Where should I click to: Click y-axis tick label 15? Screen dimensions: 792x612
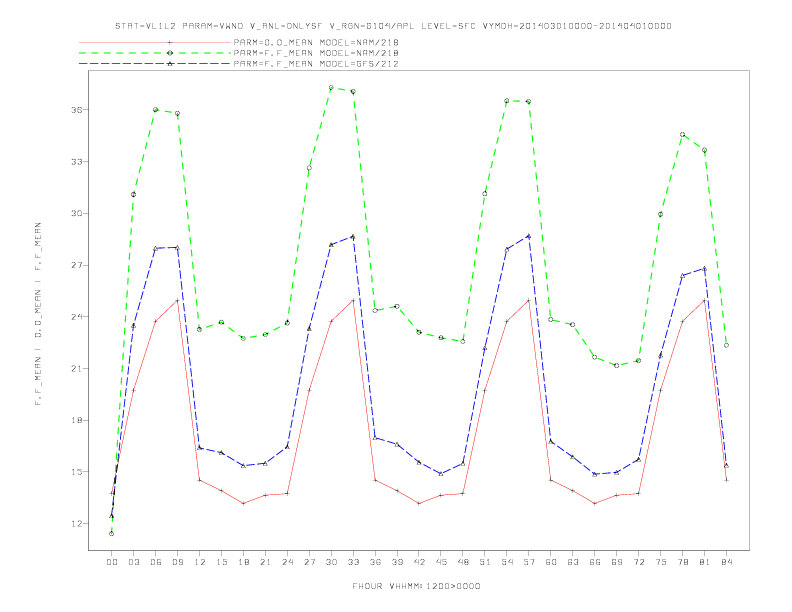(76, 472)
